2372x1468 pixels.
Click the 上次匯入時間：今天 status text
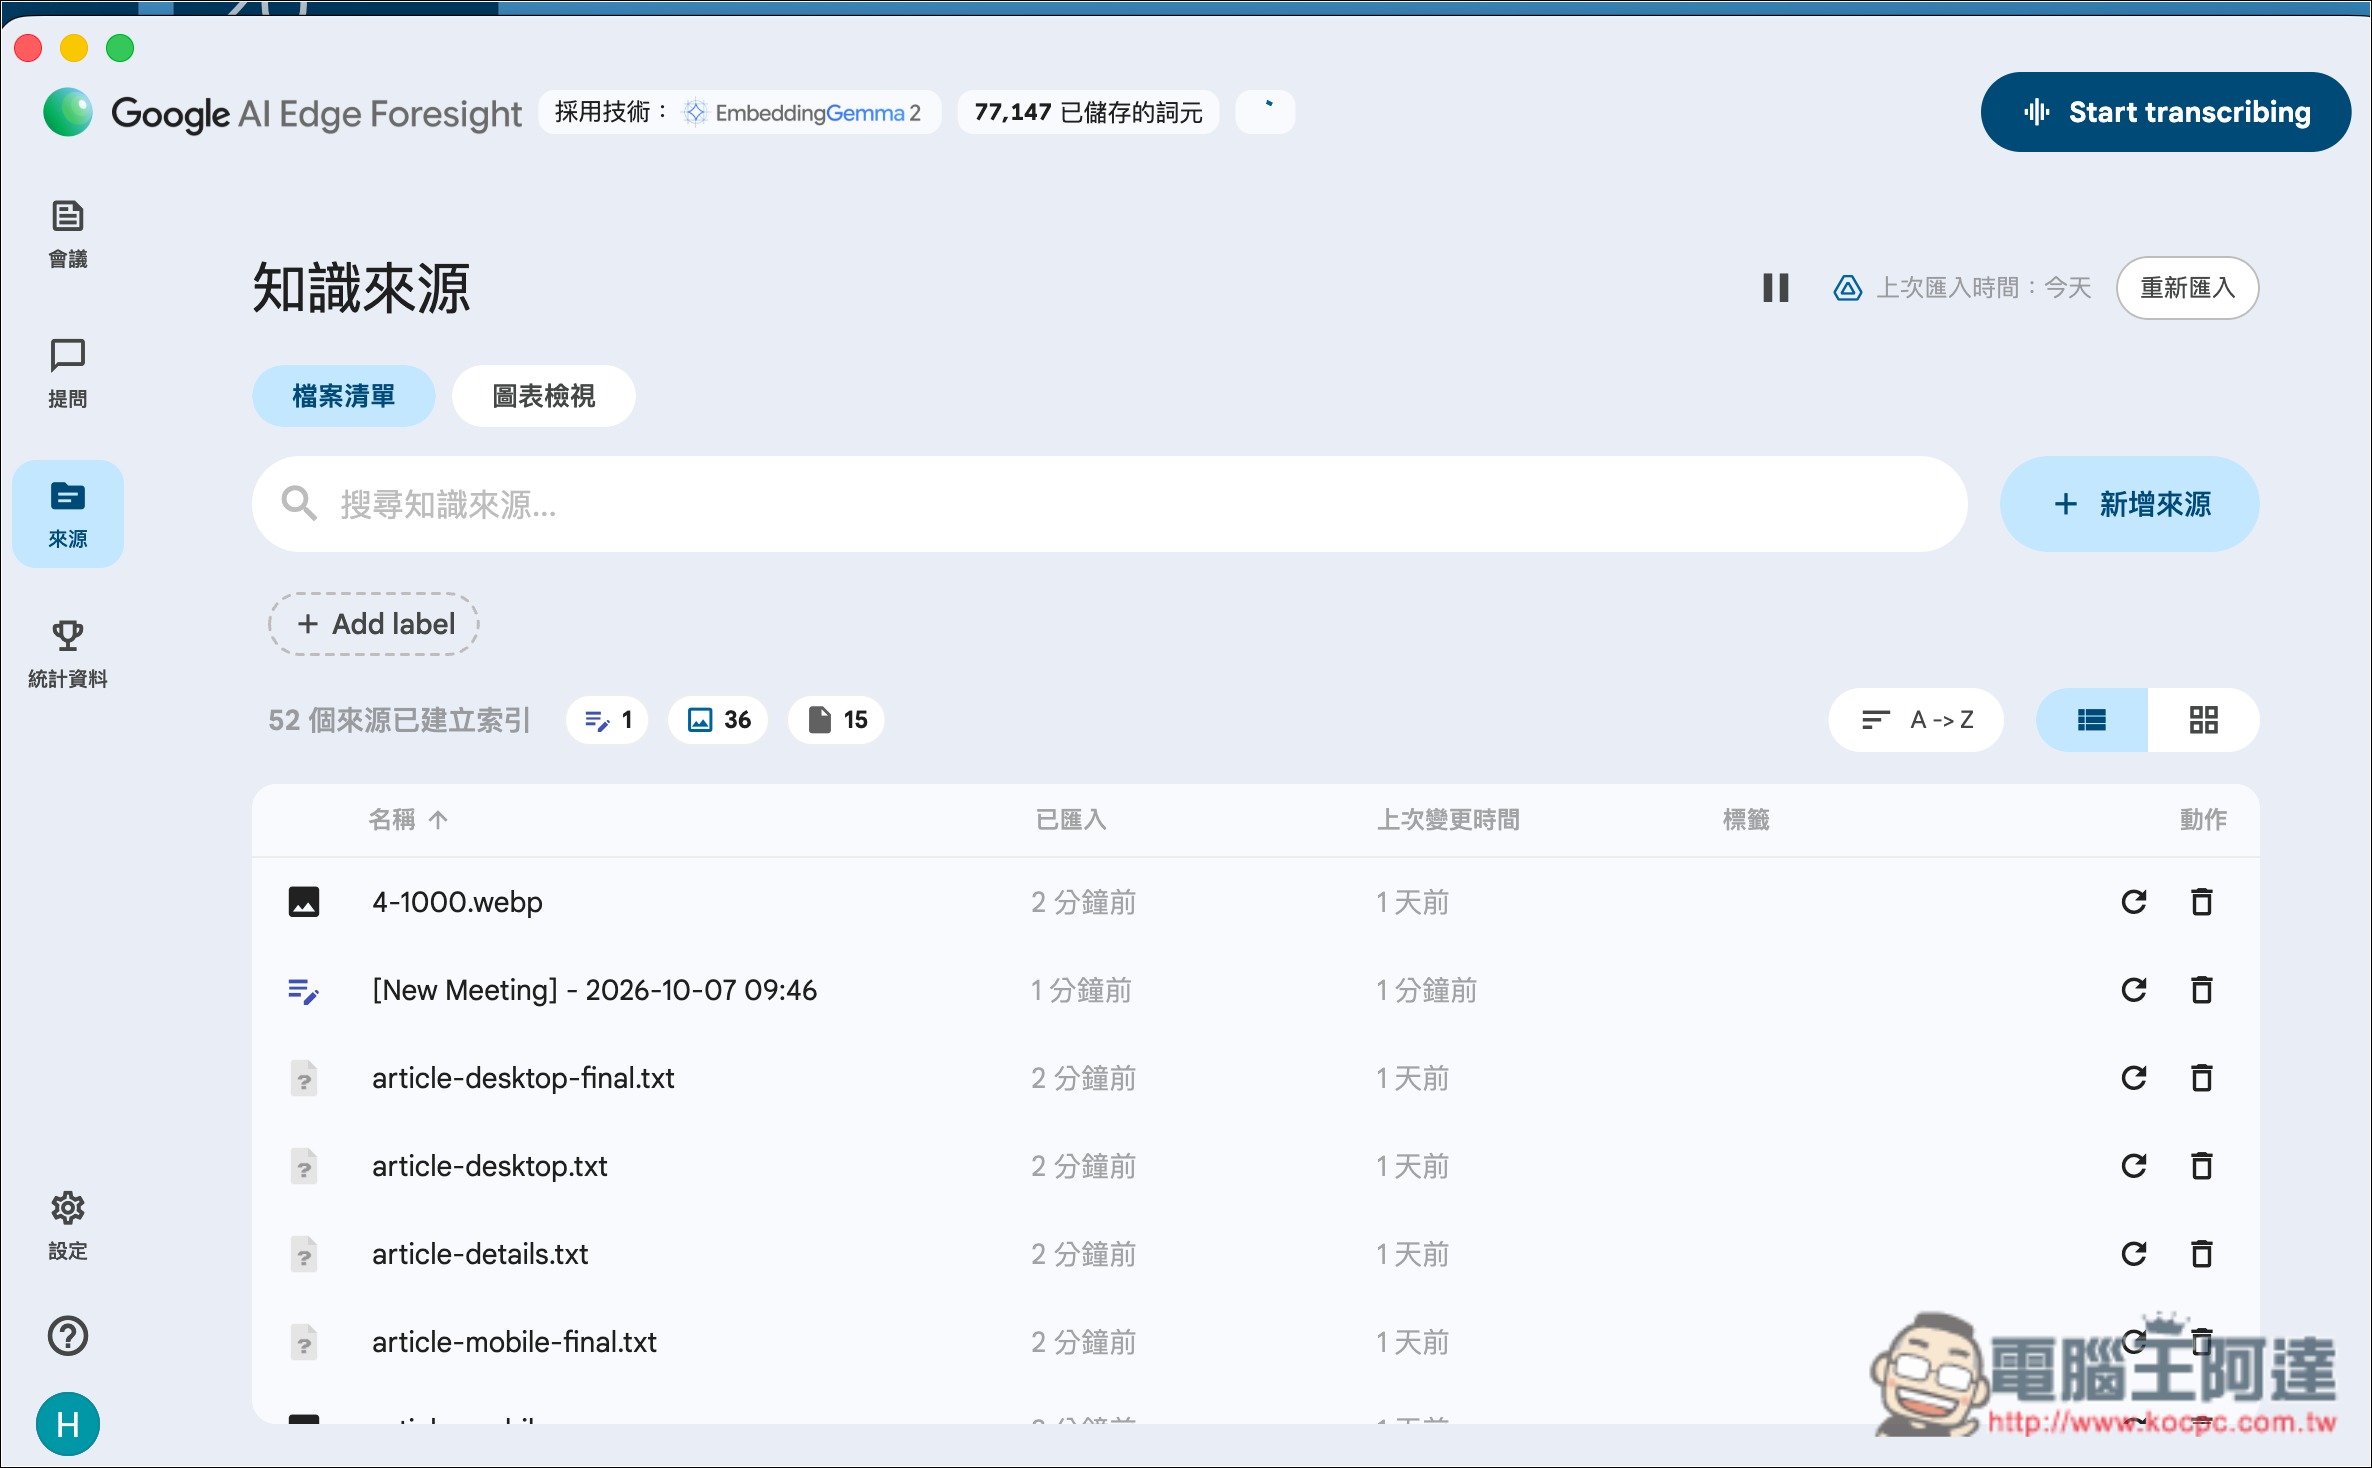[x=1984, y=288]
